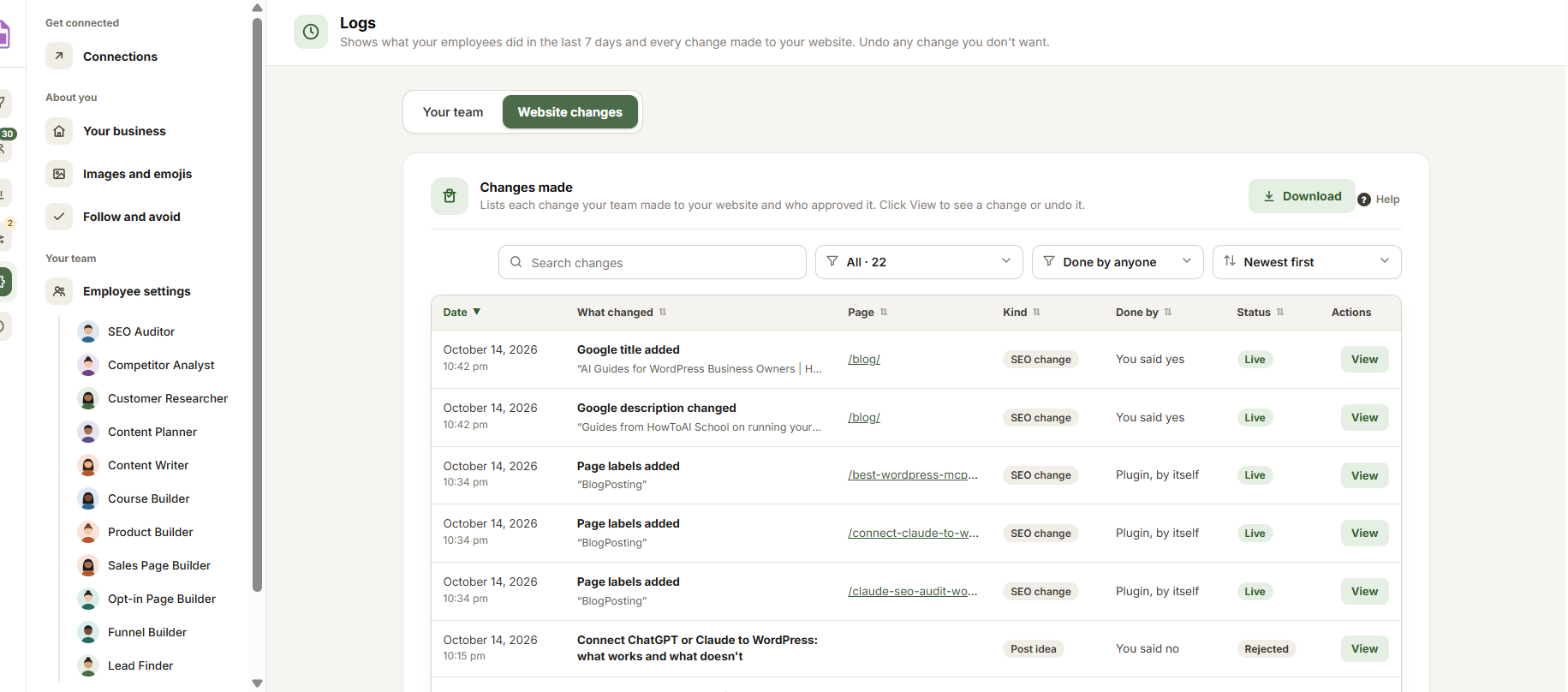Switch to the Website changes tab

[570, 112]
